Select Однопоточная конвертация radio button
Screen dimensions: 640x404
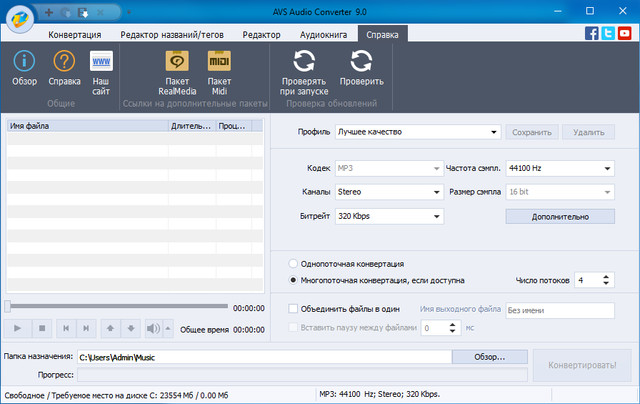[293, 264]
